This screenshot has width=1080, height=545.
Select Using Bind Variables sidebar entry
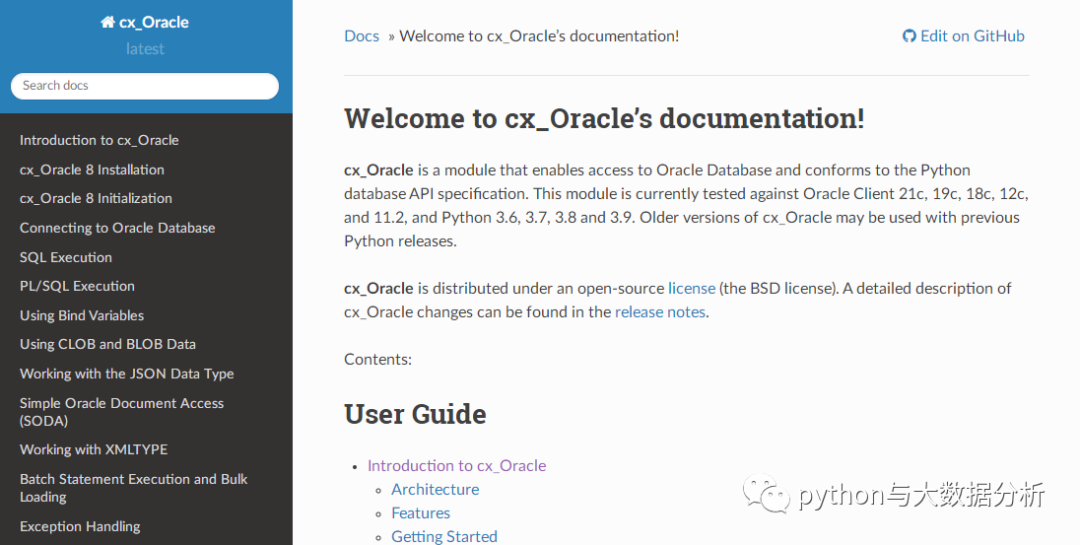81,316
